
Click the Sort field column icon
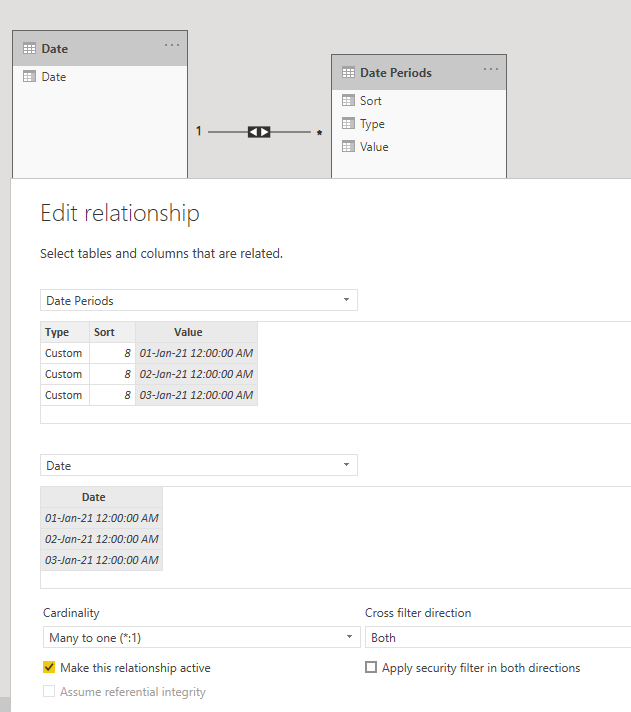[348, 100]
